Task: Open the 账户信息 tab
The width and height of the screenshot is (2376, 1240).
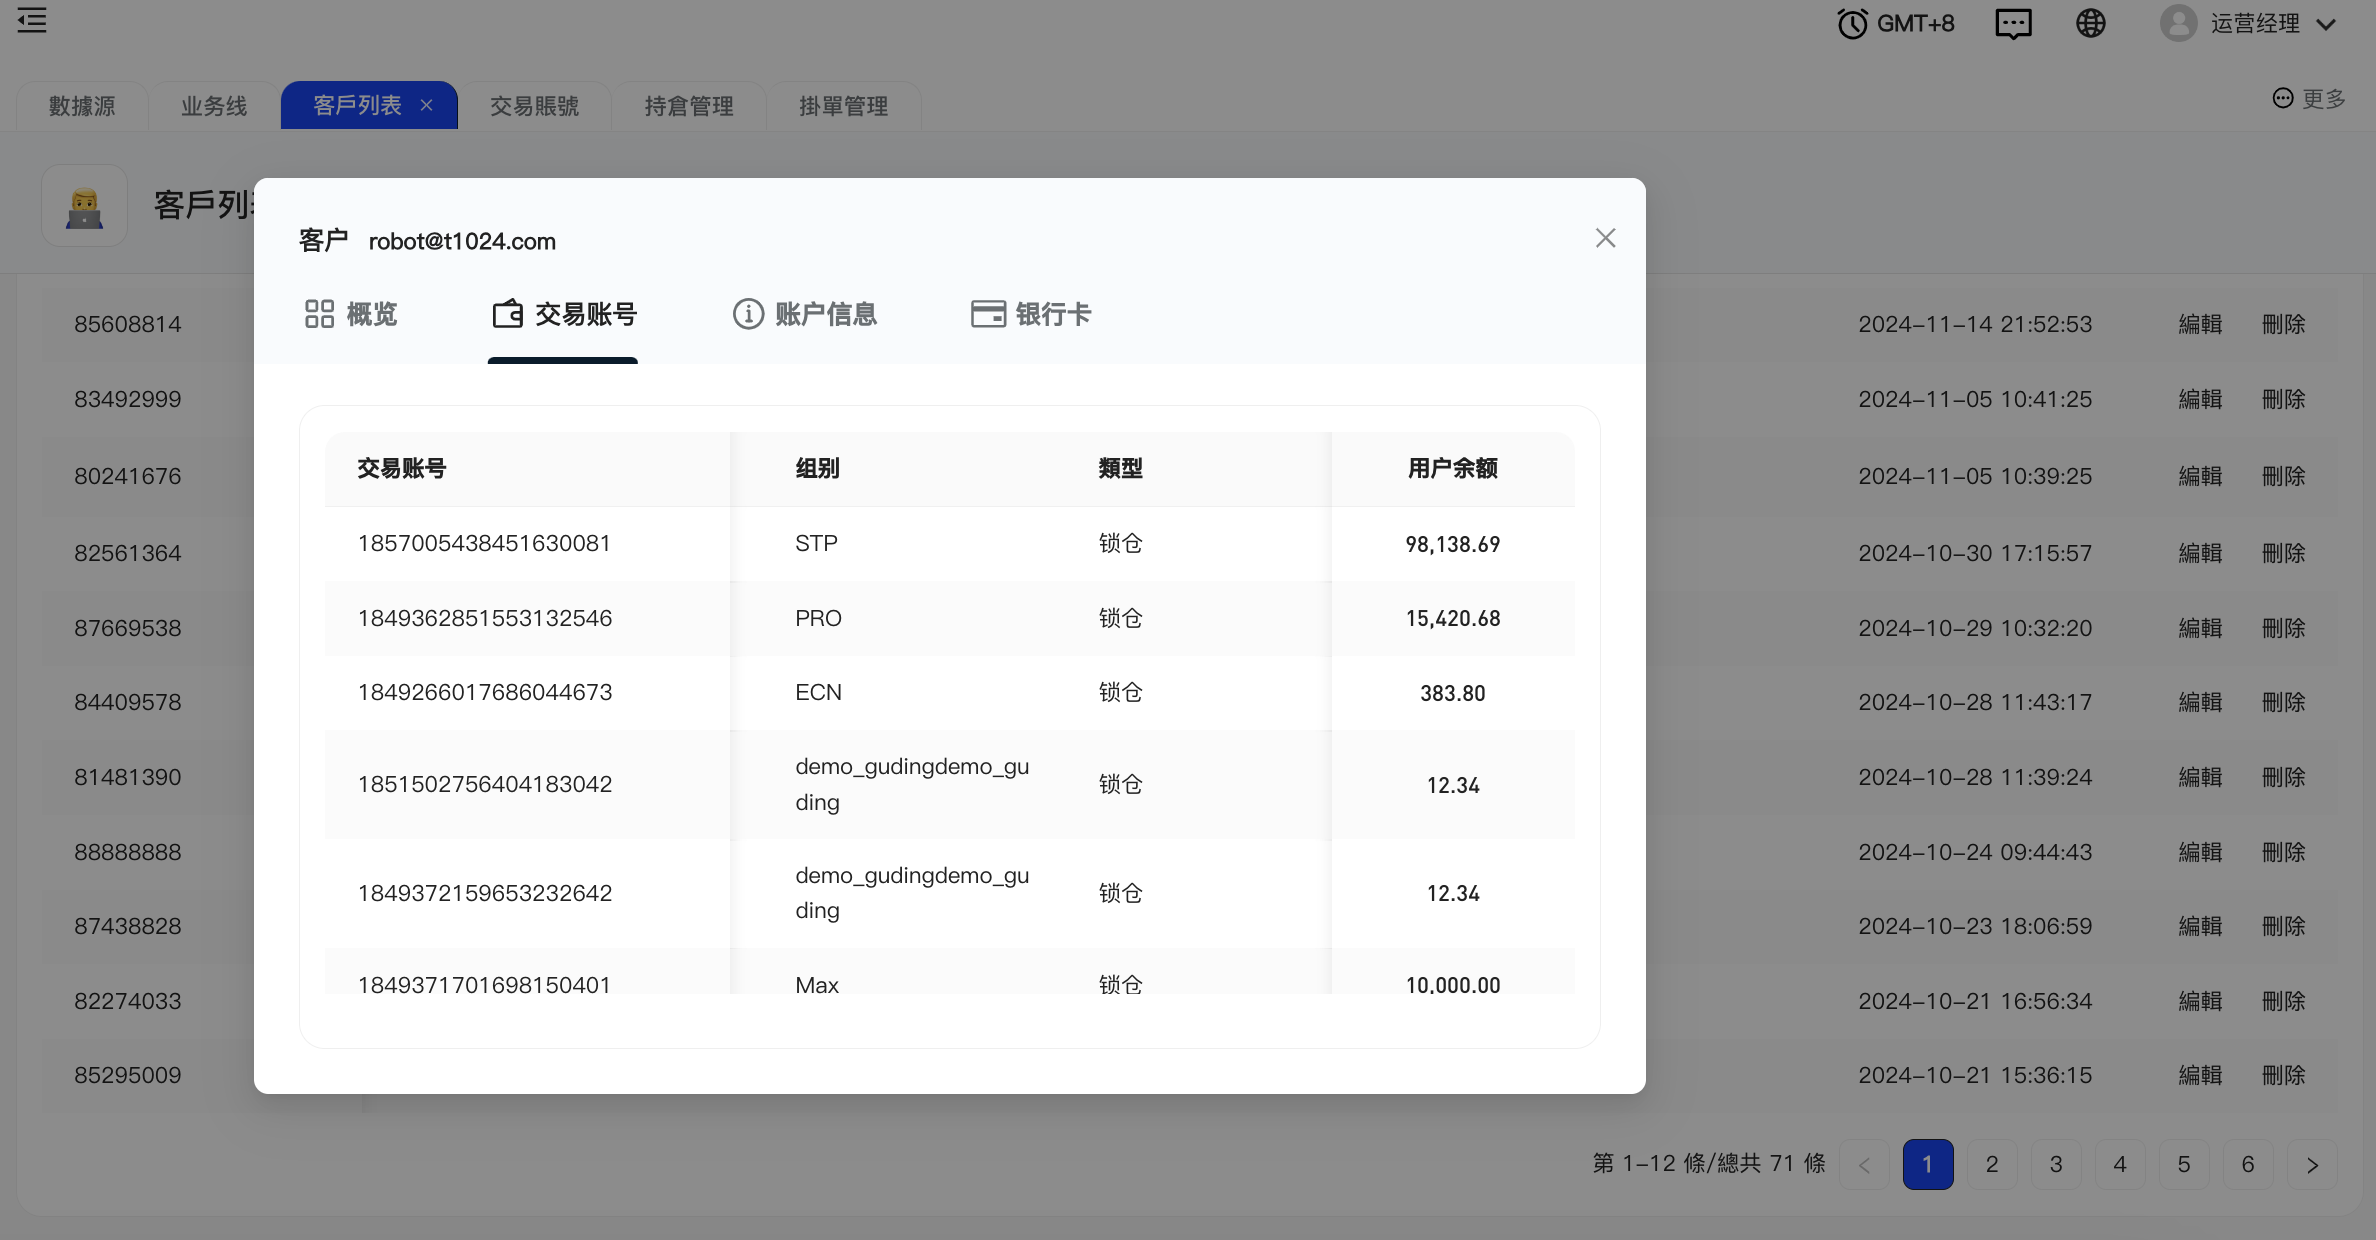Action: pos(804,314)
